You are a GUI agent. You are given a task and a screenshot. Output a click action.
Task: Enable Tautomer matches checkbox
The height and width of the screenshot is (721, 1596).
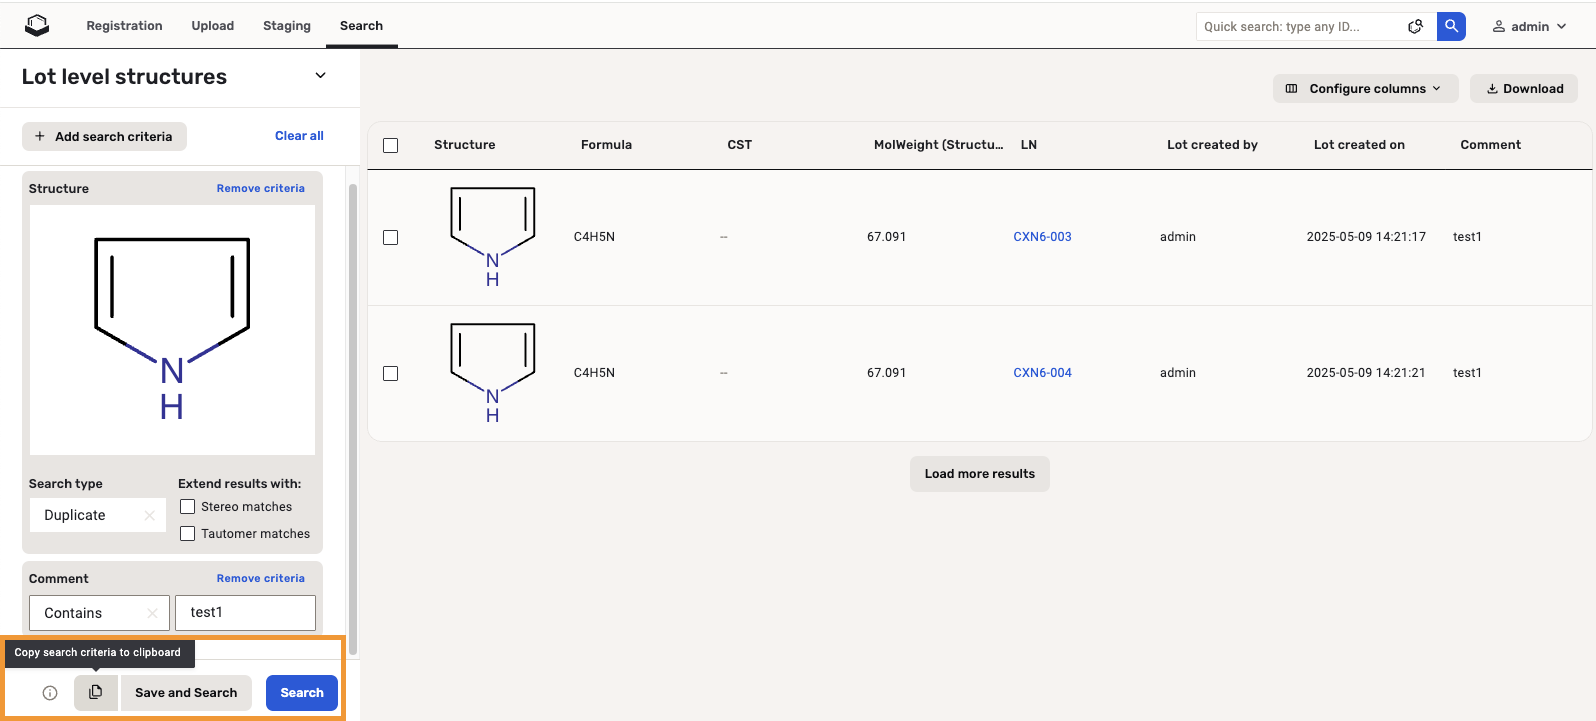pos(188,534)
